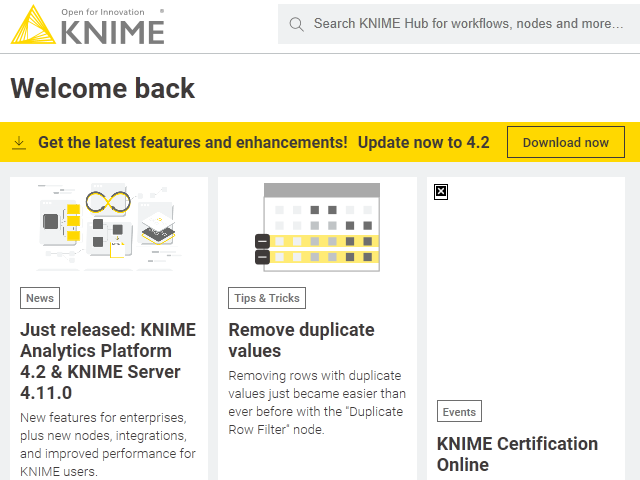The height and width of the screenshot is (480, 640).
Task: Click the download arrow icon in banner
Action: [19, 143]
